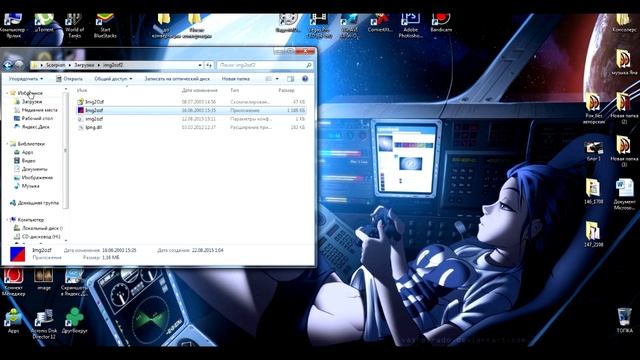The image size is (640, 360).
Task: Select the 146_1708 desktop folder
Action: [593, 192]
